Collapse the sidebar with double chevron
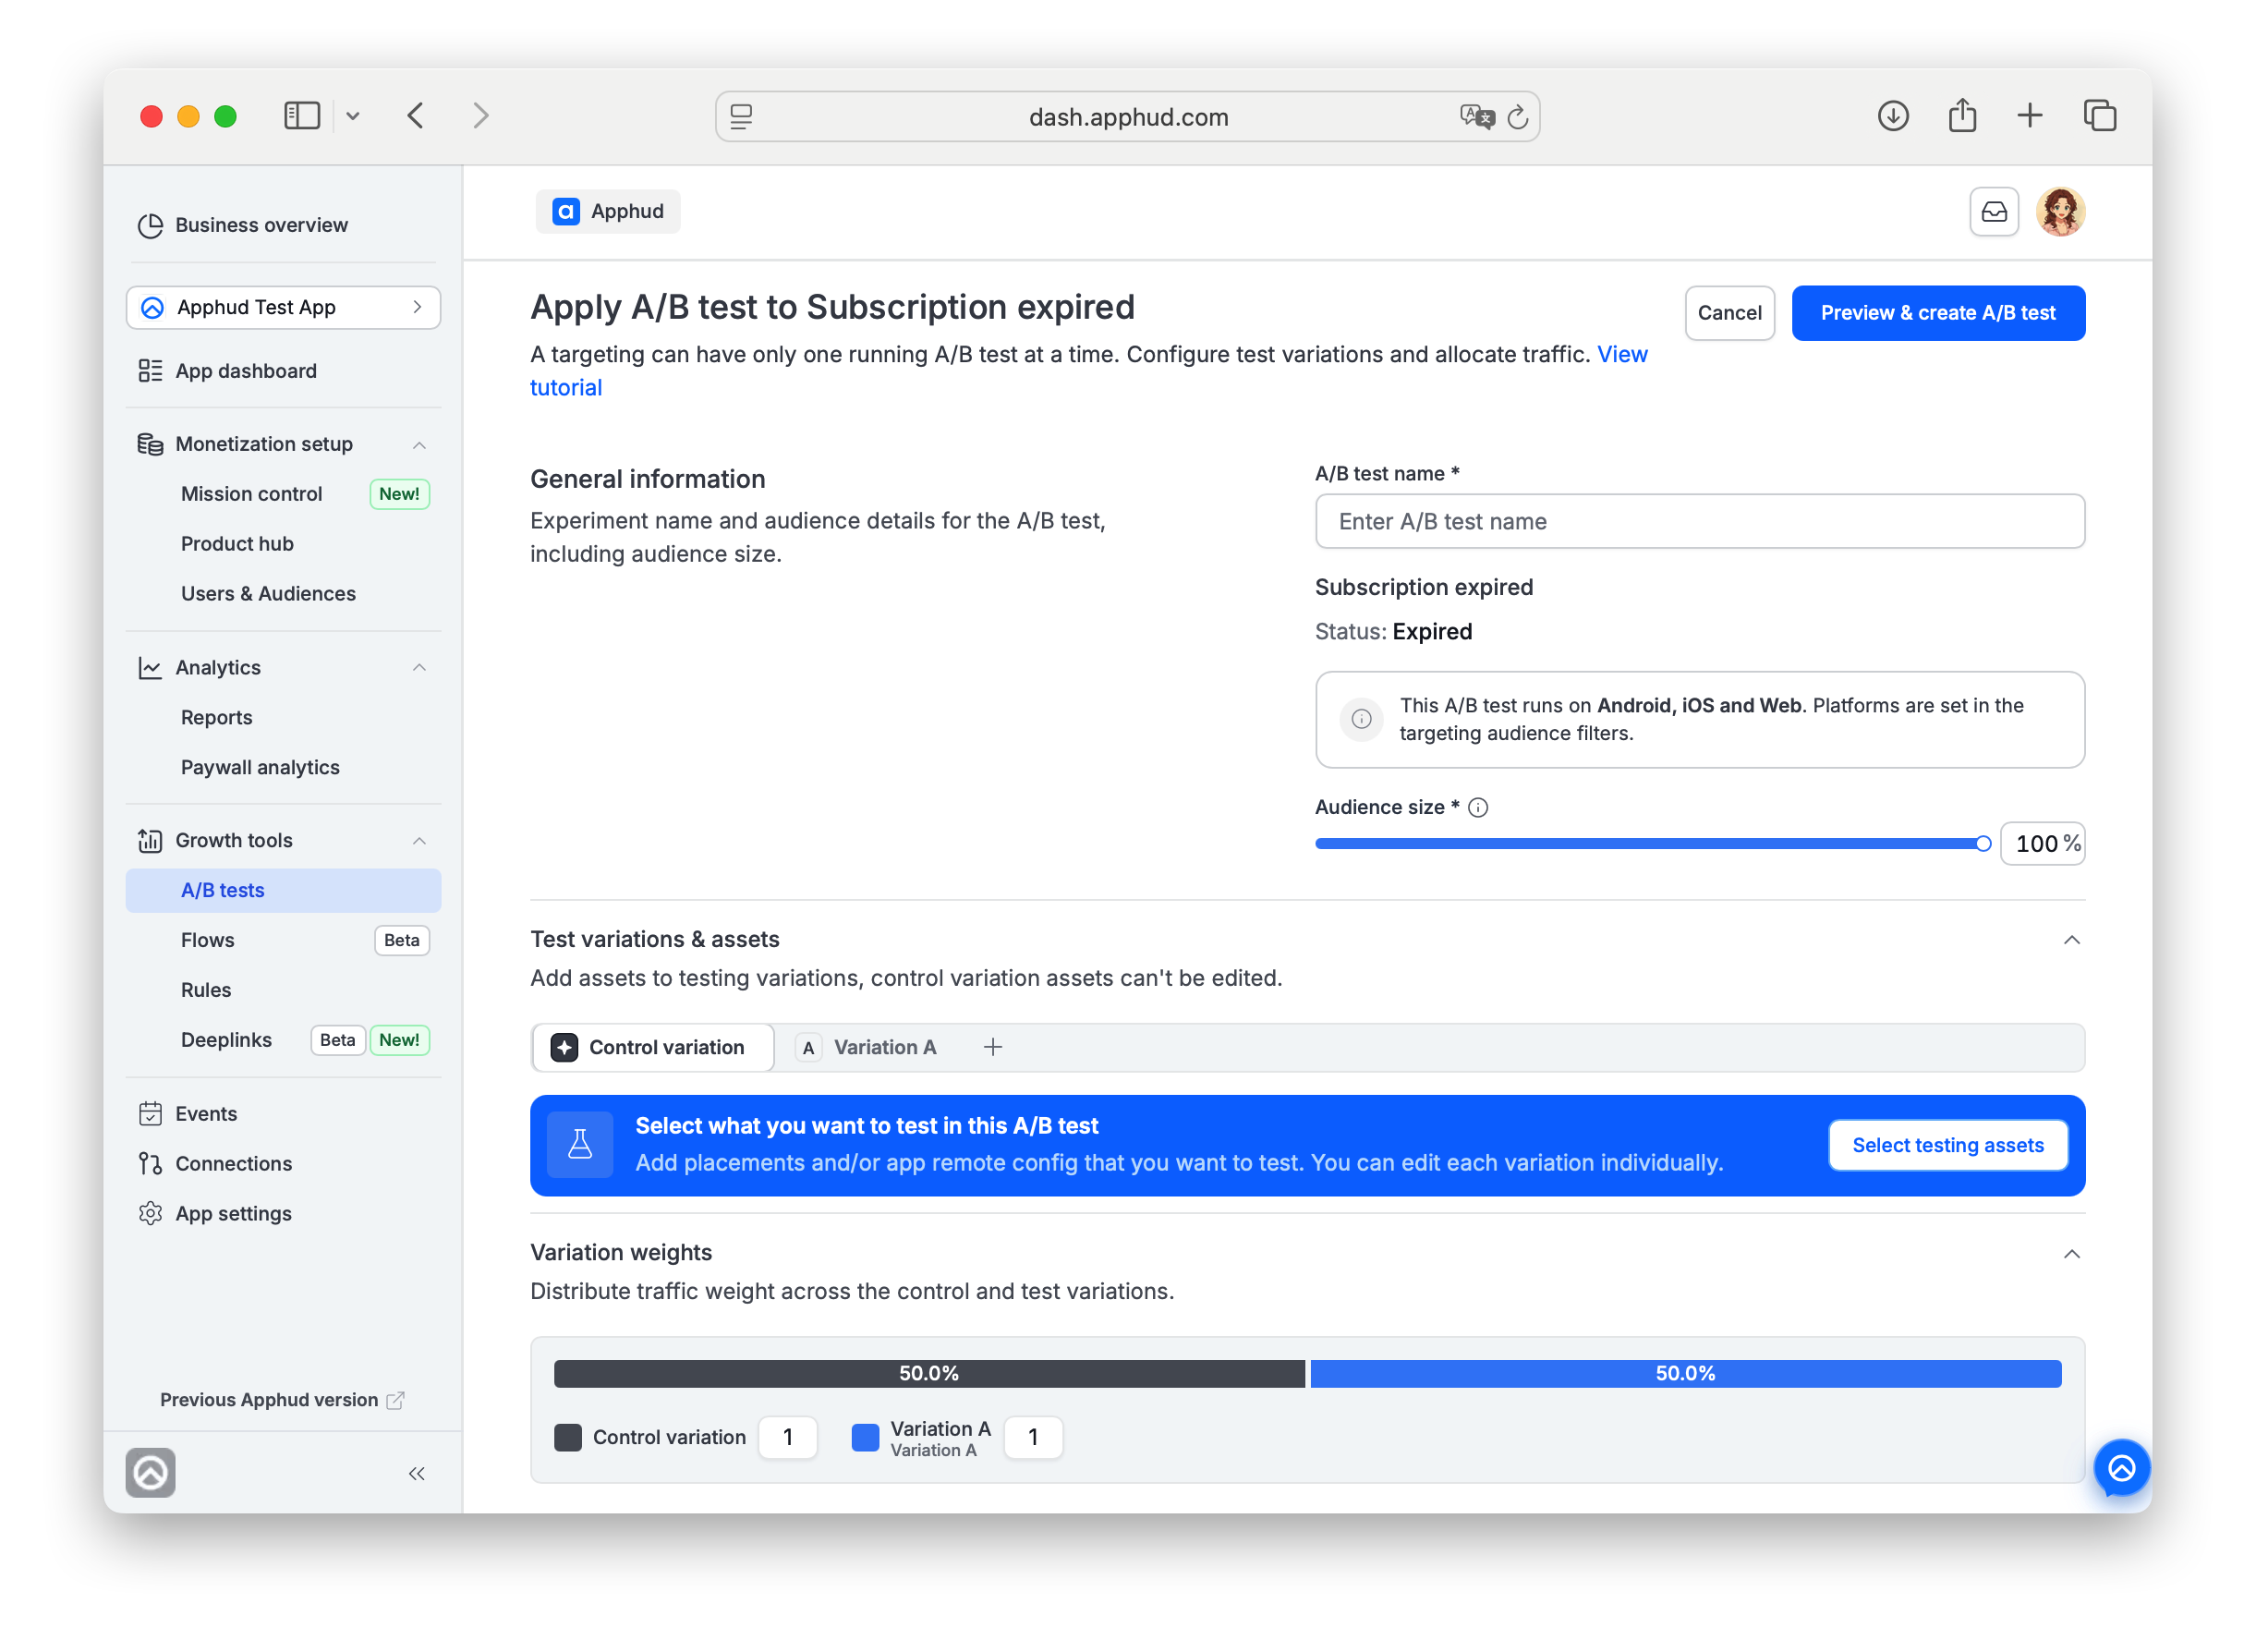This screenshot has width=2256, height=1652. 417,1473
